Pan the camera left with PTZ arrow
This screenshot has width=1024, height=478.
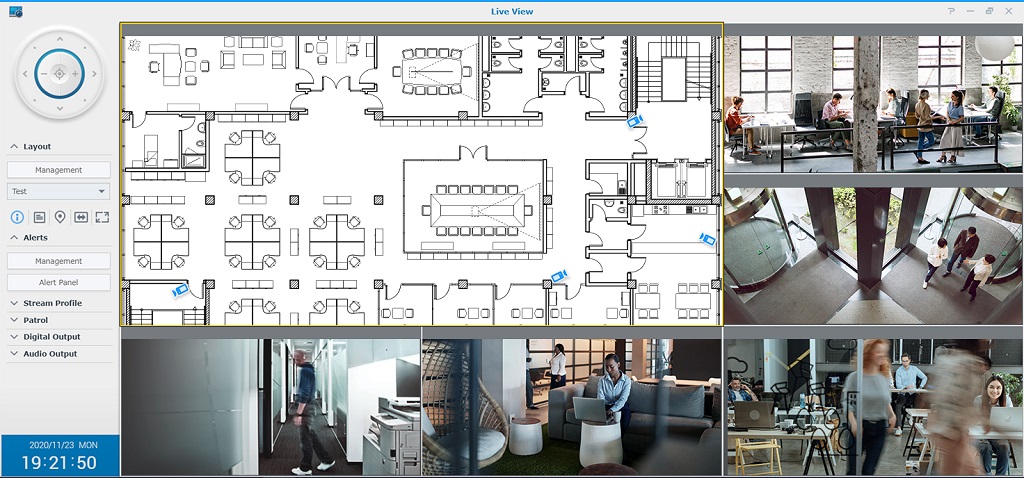pos(25,74)
